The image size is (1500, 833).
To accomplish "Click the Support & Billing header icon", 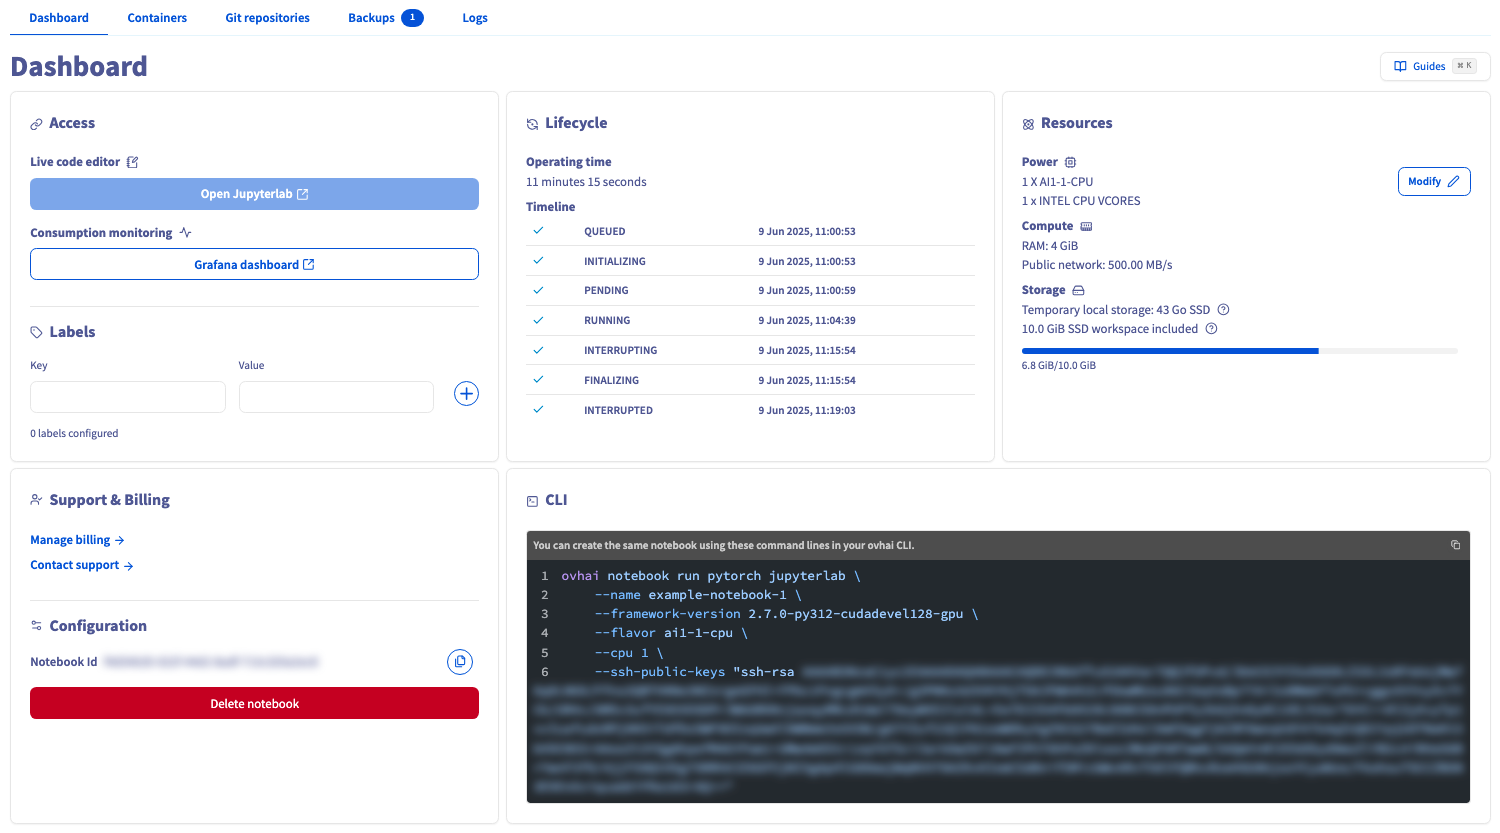I will click(36, 500).
